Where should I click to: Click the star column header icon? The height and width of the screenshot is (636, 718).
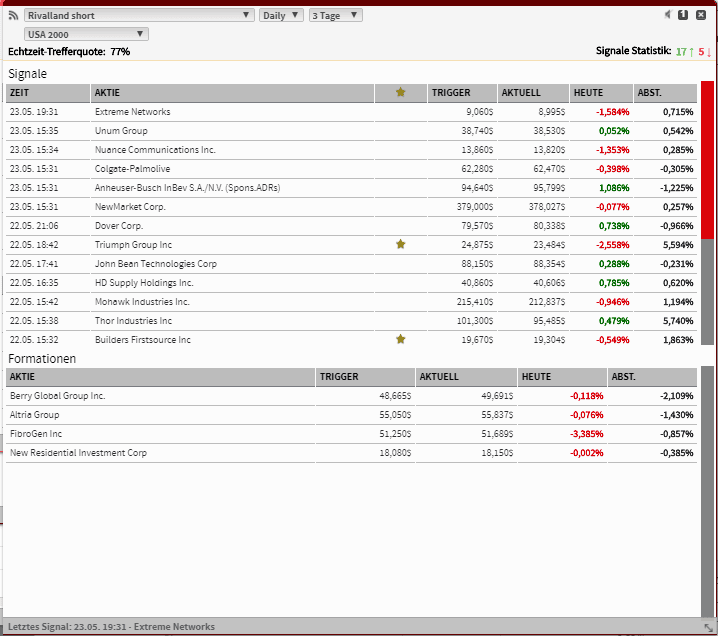pyautogui.click(x=400, y=93)
